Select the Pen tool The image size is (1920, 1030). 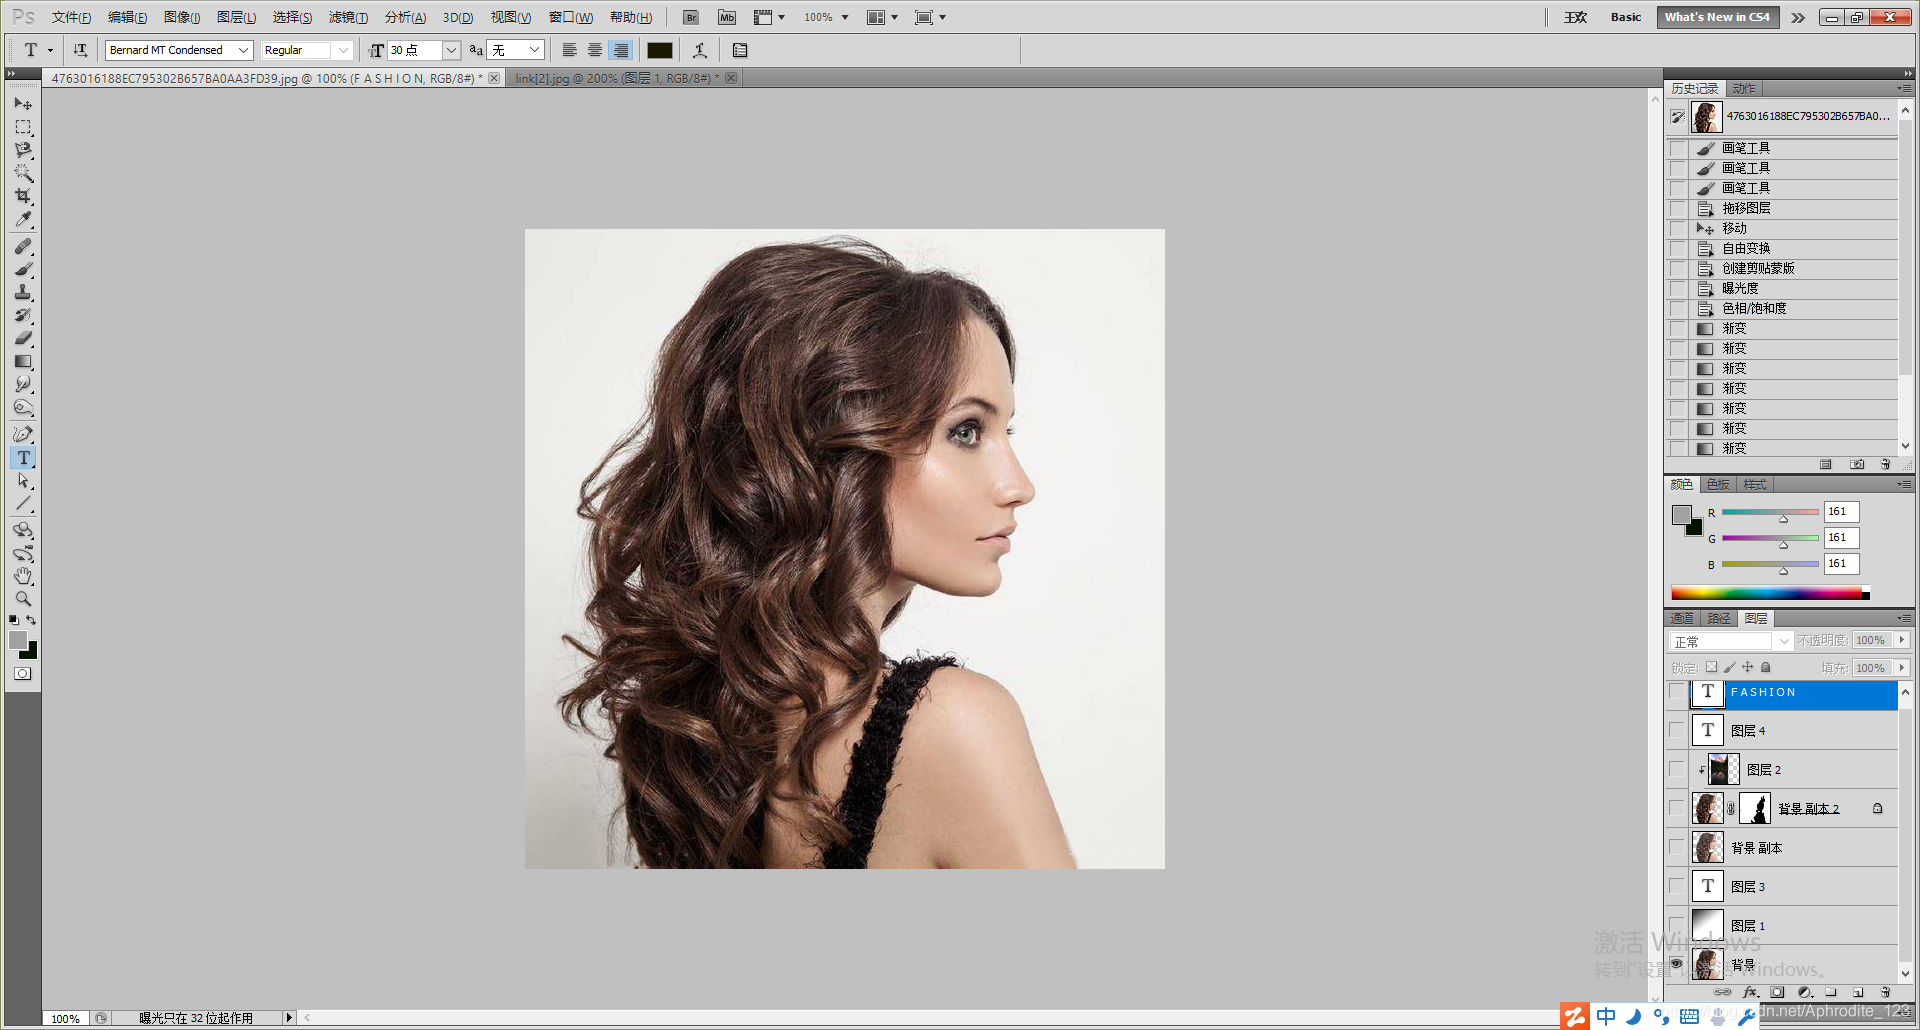(23, 434)
